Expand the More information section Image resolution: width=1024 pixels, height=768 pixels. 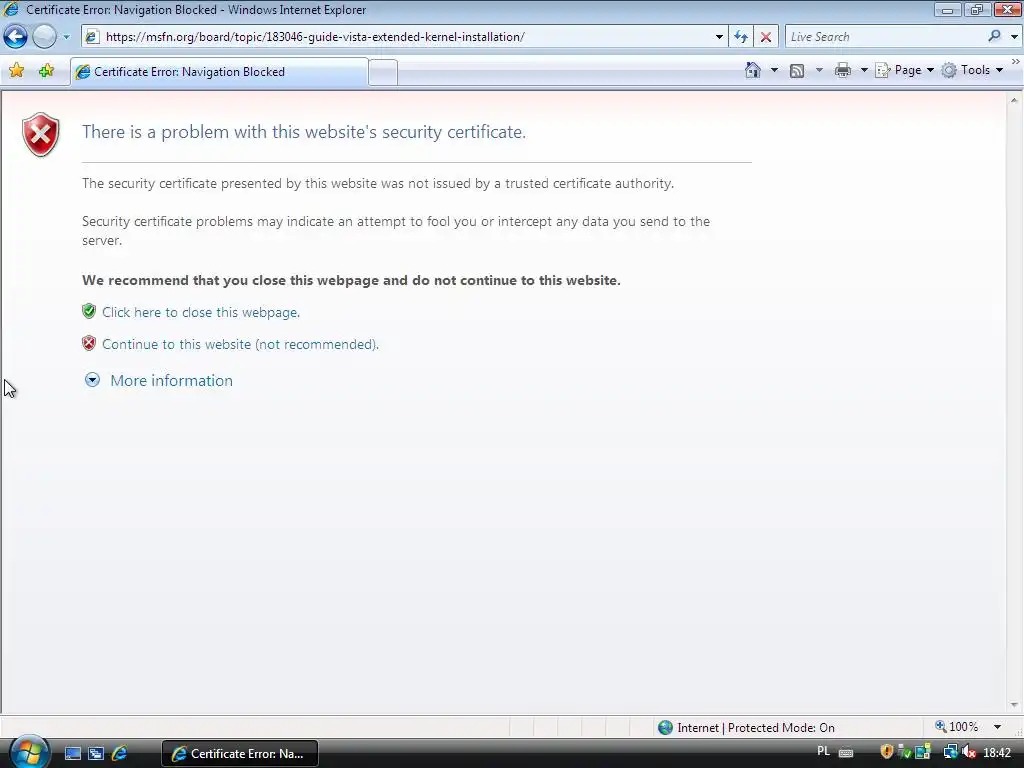click(x=92, y=379)
